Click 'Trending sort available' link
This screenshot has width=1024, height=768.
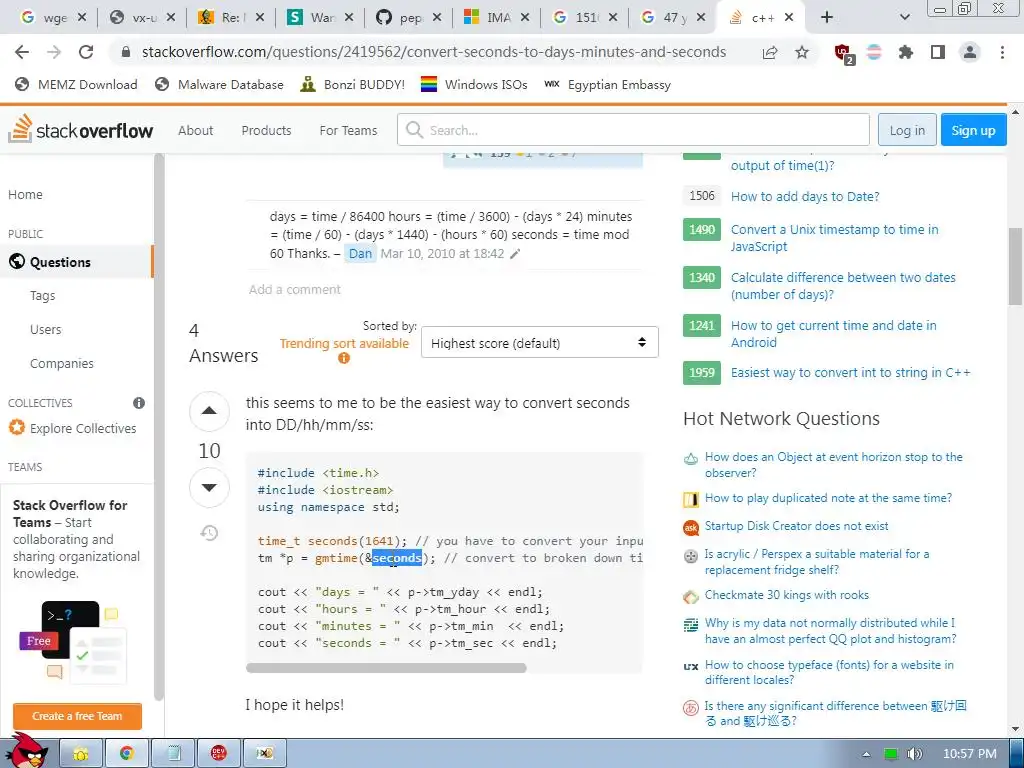[x=344, y=344]
